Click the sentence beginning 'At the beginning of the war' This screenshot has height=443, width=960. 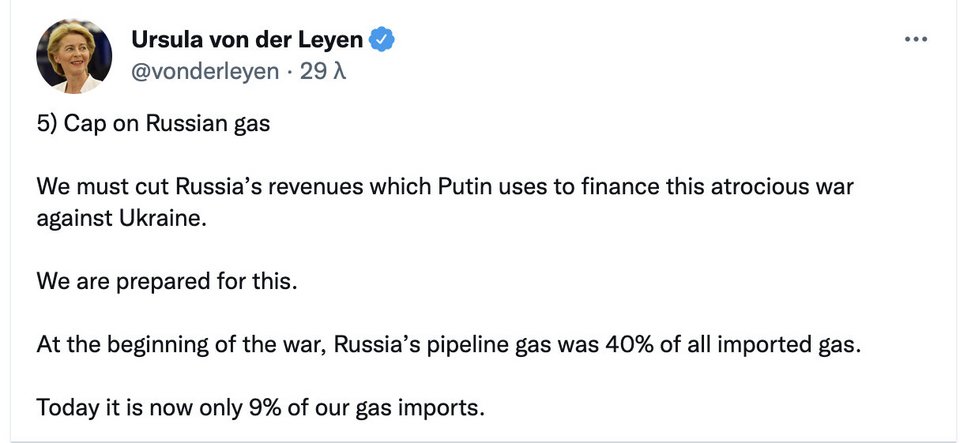coord(449,344)
